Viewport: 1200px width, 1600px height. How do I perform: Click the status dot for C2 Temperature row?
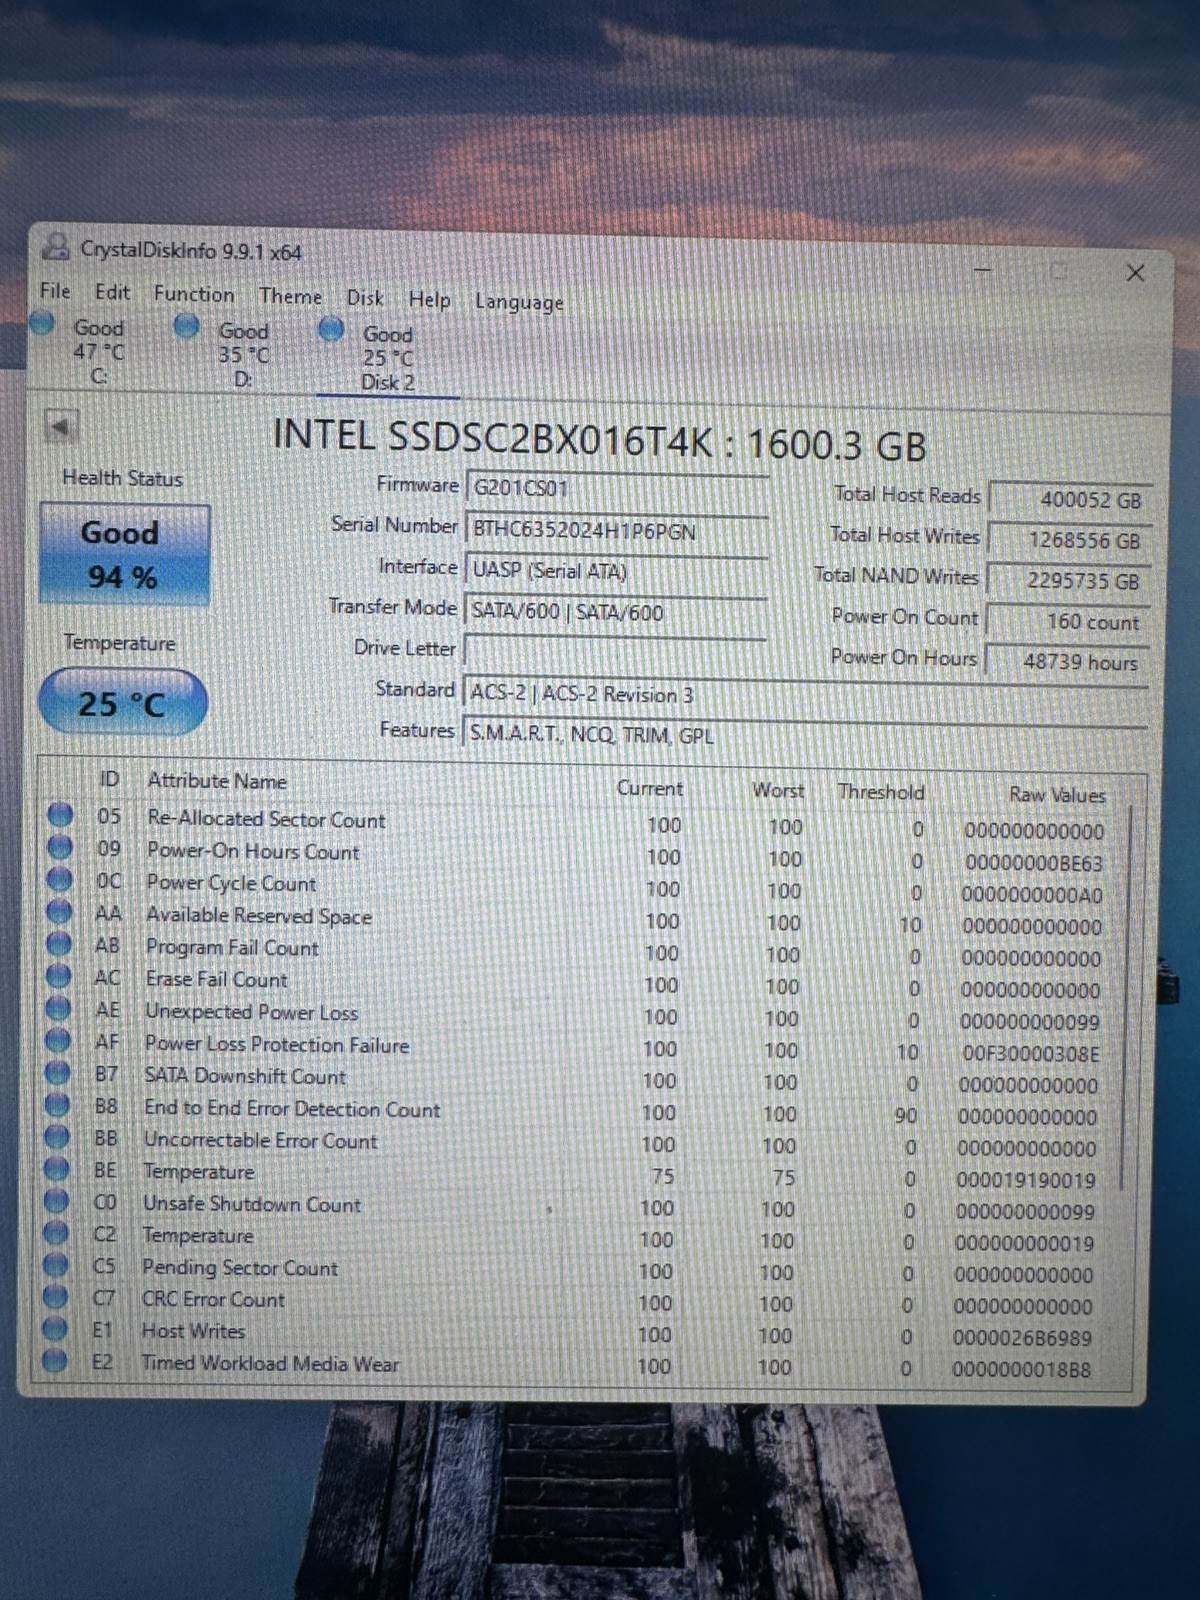click(x=56, y=1232)
